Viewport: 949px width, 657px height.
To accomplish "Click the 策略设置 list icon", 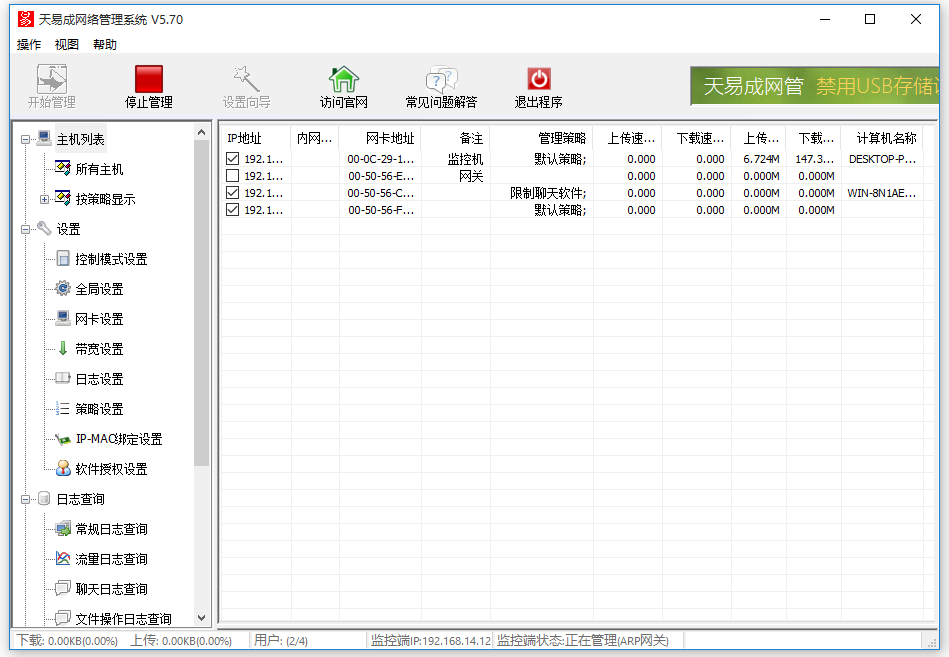I will 63,408.
